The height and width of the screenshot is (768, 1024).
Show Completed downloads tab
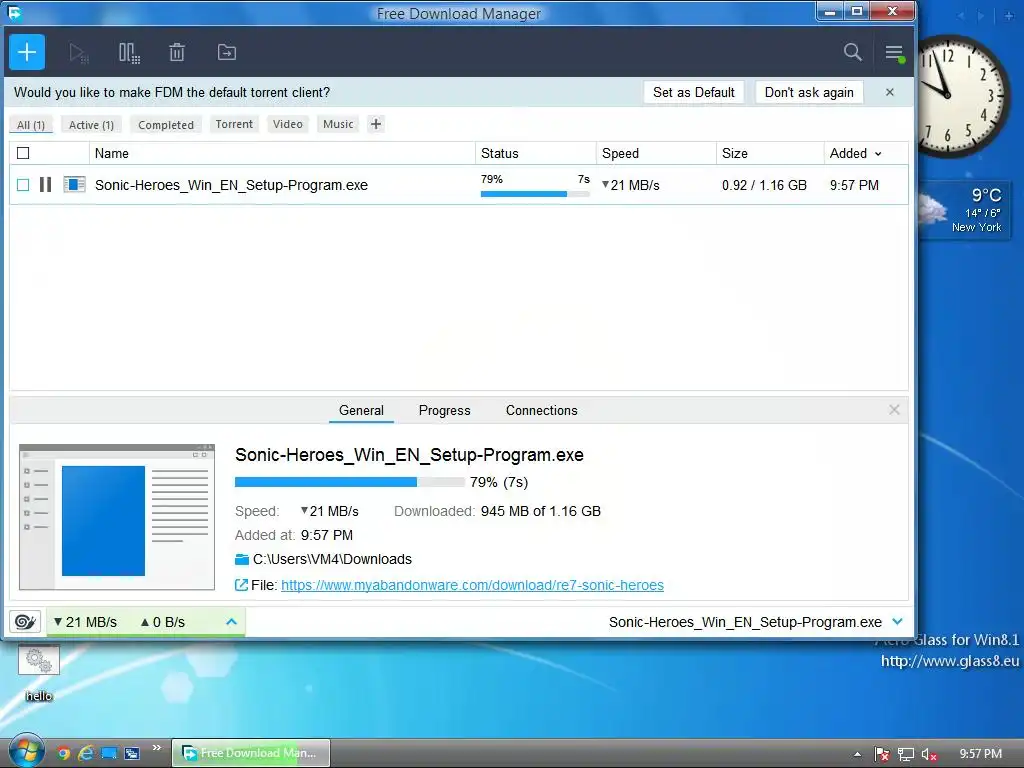(166, 125)
